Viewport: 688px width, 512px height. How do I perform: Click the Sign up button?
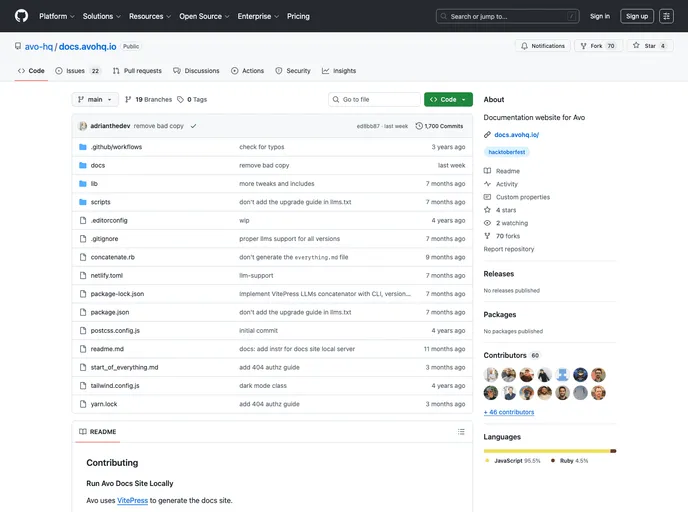(636, 16)
